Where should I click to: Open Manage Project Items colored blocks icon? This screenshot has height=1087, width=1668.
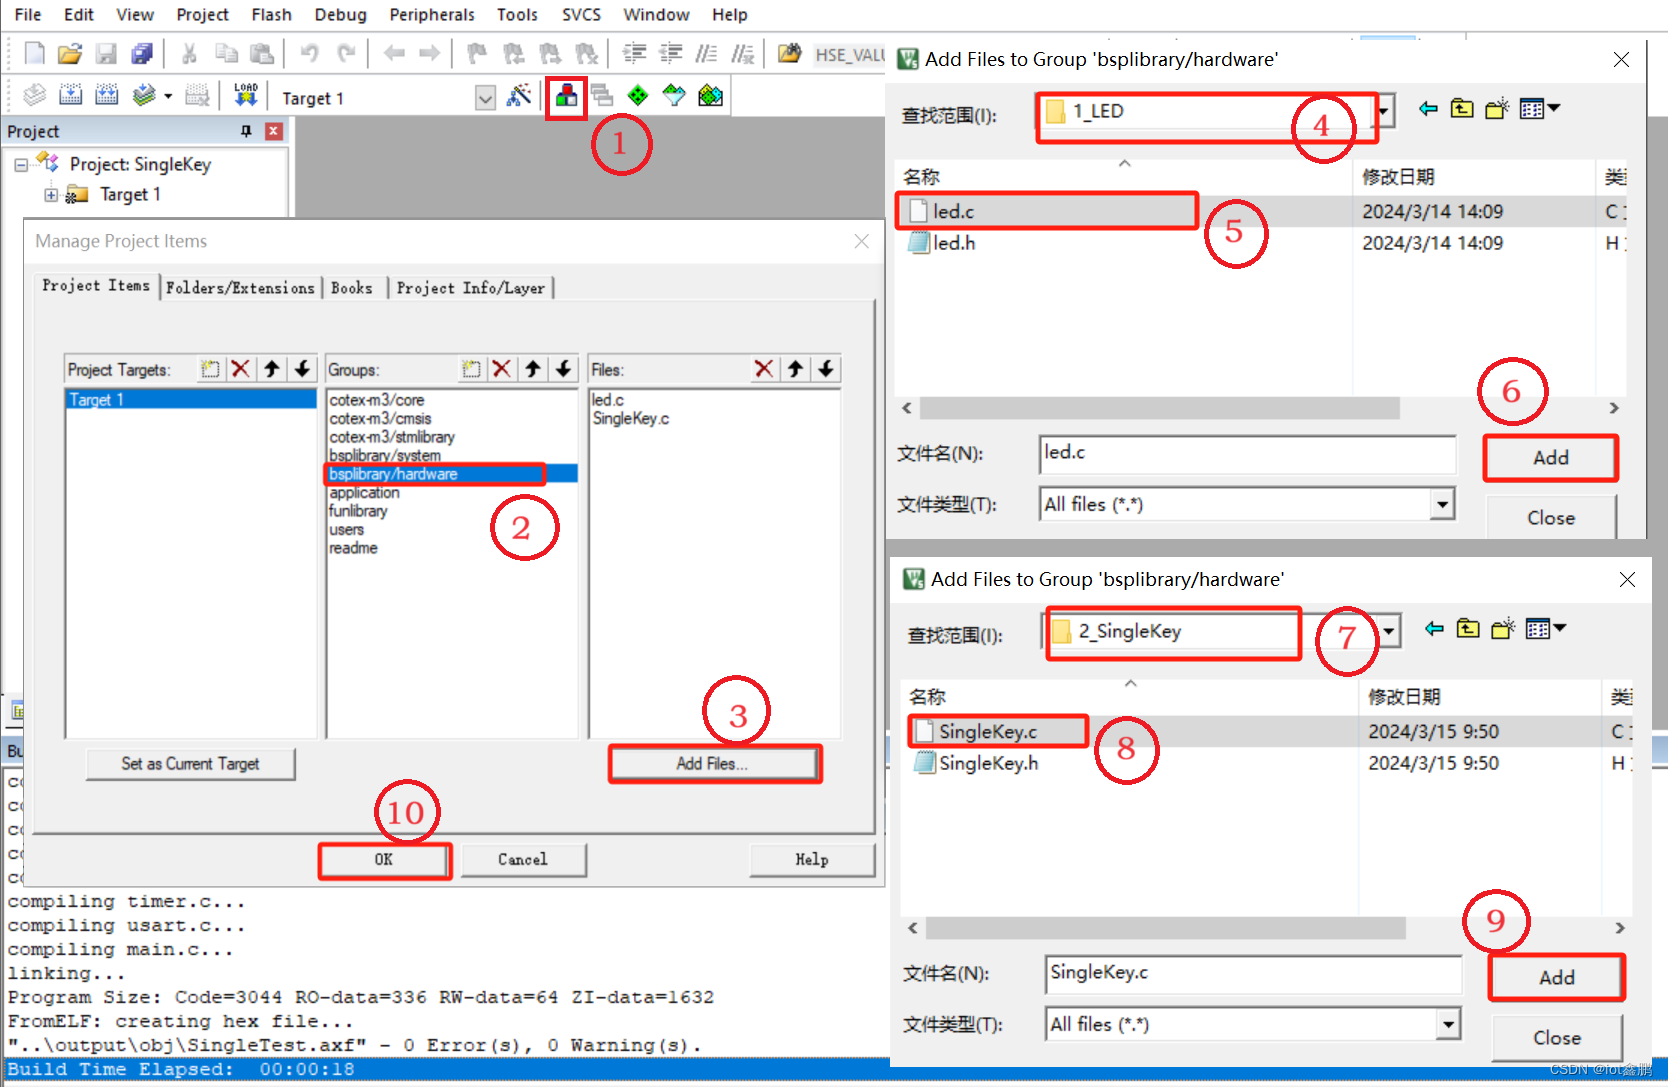566,96
